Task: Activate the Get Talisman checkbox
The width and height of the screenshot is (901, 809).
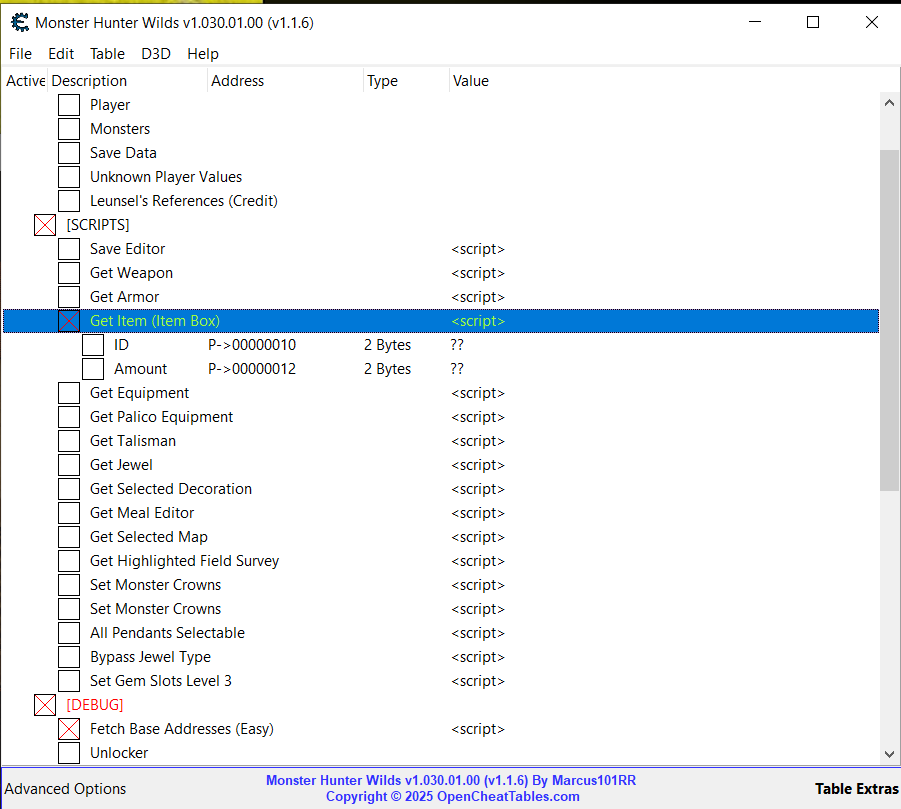Action: pyautogui.click(x=69, y=441)
